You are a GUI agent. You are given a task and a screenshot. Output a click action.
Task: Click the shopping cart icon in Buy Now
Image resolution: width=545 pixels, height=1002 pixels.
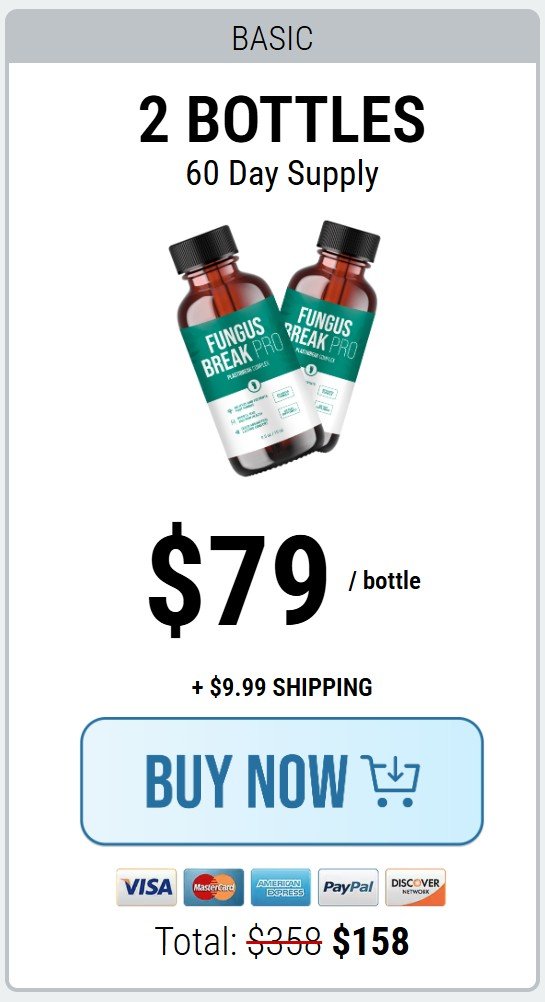click(x=390, y=780)
